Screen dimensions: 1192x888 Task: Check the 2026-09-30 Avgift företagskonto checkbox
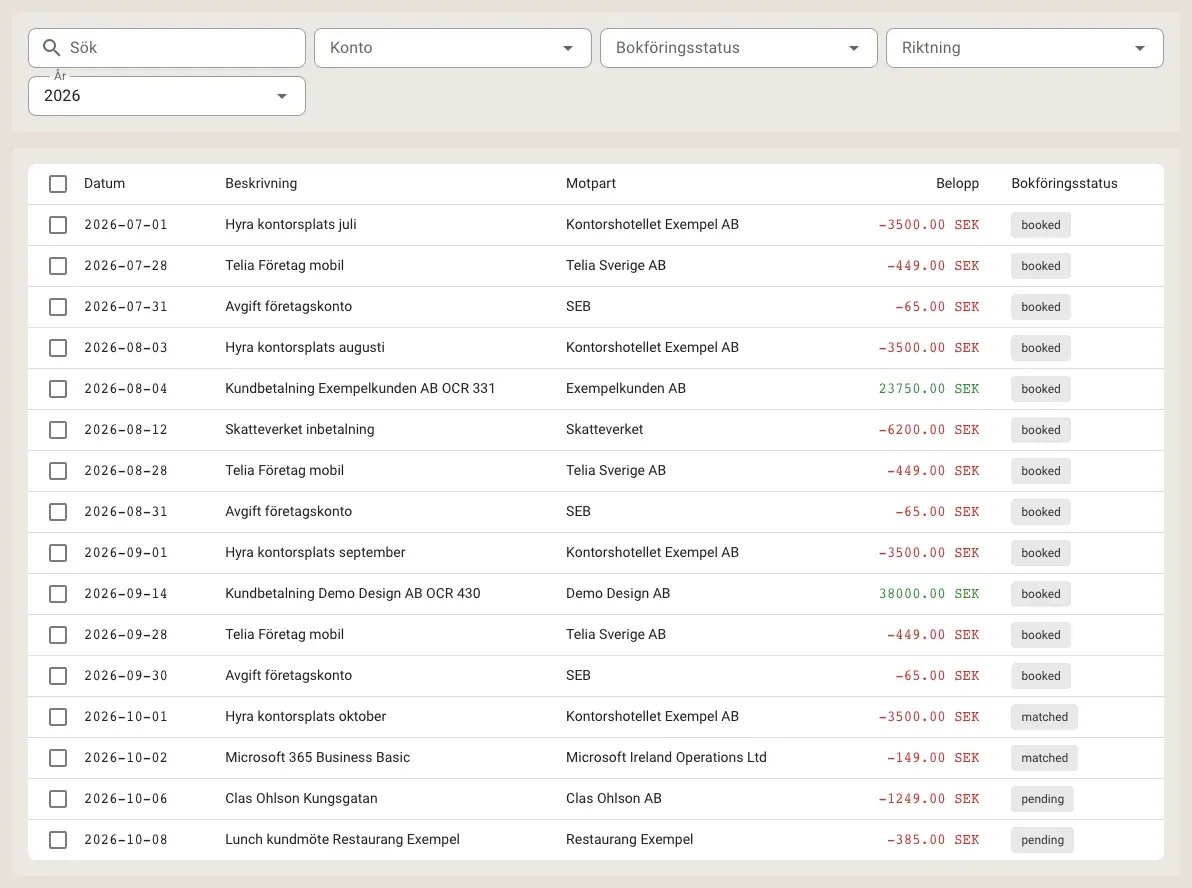(x=58, y=676)
